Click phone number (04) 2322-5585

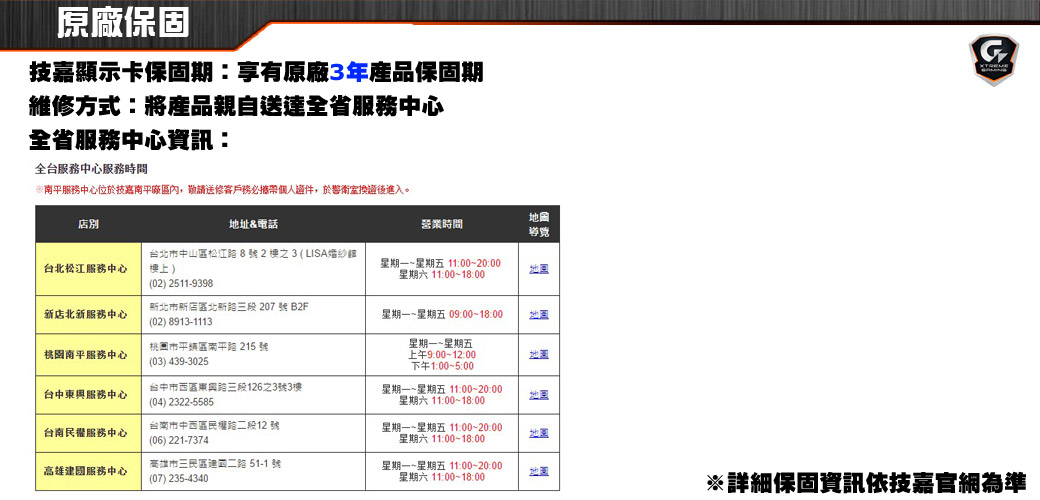point(182,402)
